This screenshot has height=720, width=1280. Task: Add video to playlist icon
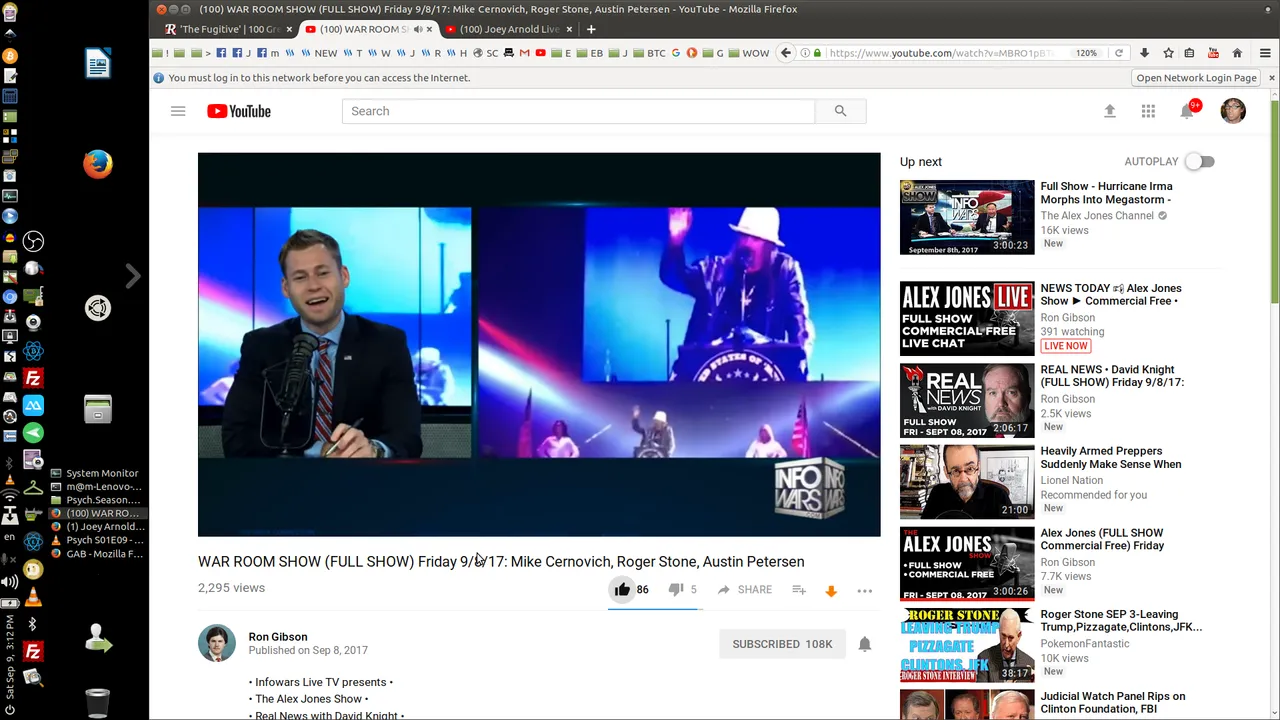pyautogui.click(x=799, y=590)
